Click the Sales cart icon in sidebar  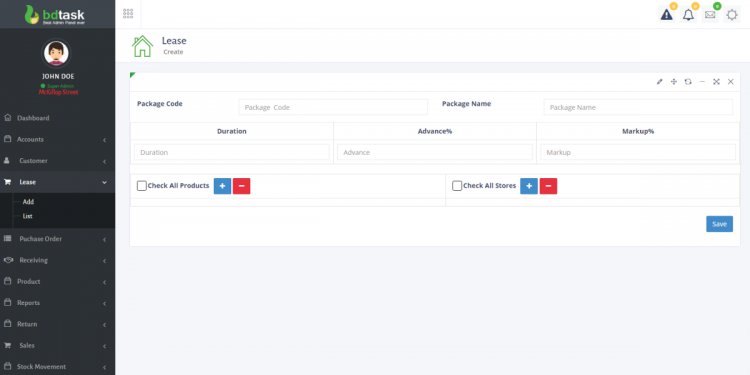[7, 345]
